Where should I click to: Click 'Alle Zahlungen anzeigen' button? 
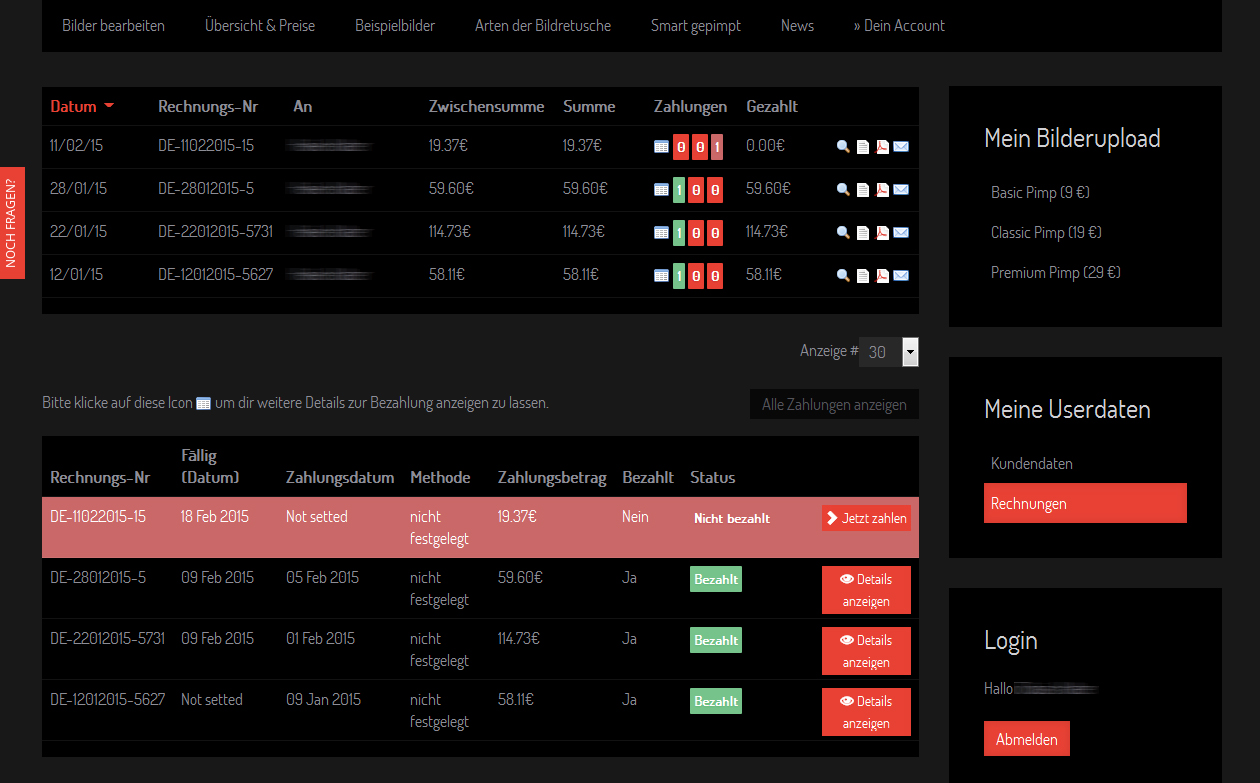tap(834, 405)
